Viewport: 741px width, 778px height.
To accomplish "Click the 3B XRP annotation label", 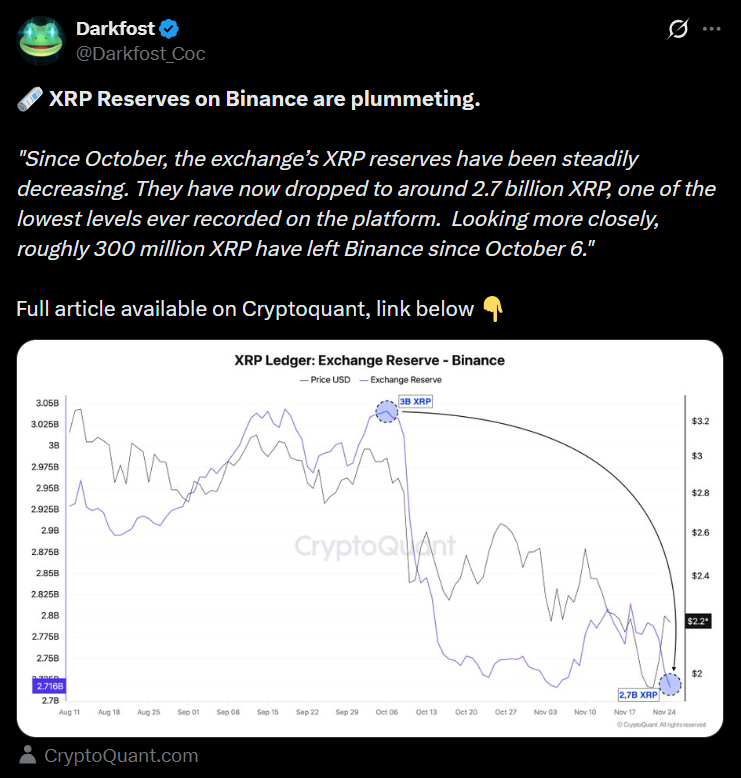I will 415,401.
